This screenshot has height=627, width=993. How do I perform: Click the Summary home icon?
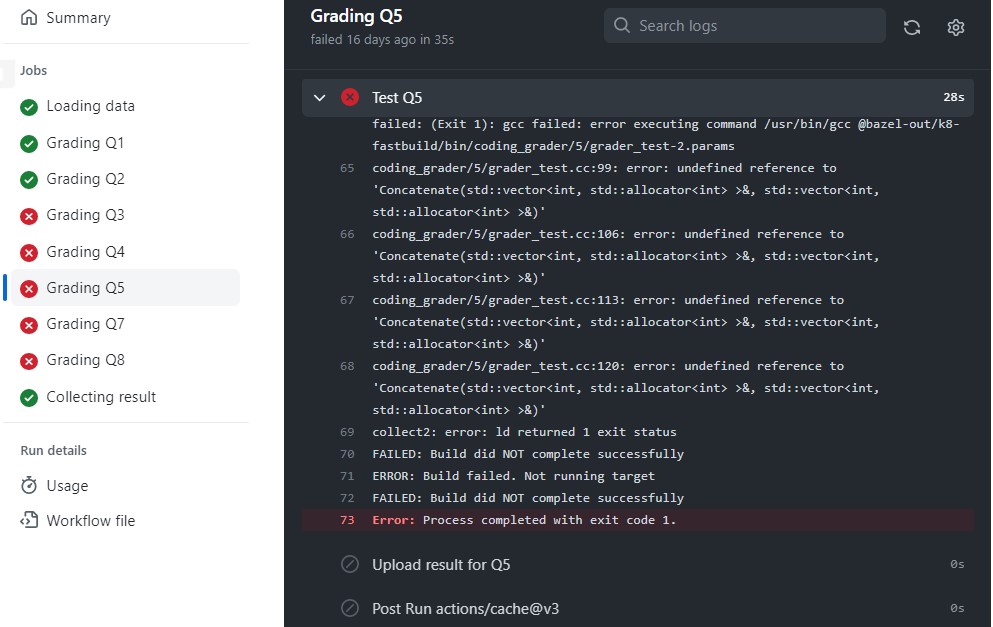point(29,17)
